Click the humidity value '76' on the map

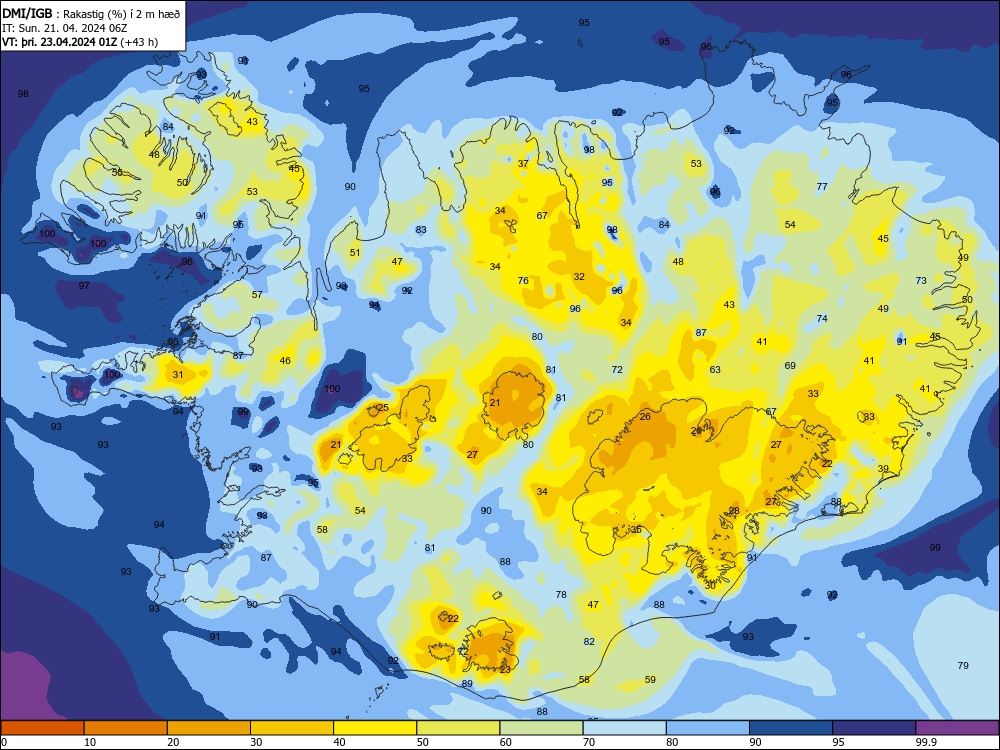(523, 281)
